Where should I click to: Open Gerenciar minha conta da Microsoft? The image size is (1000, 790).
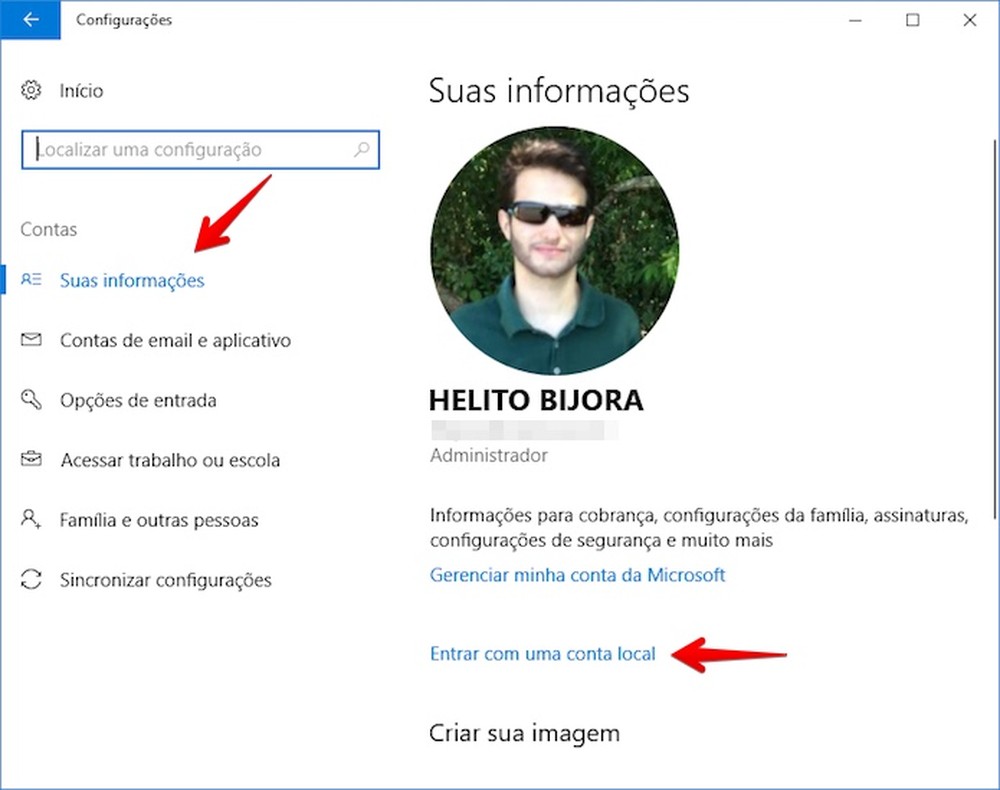[578, 575]
